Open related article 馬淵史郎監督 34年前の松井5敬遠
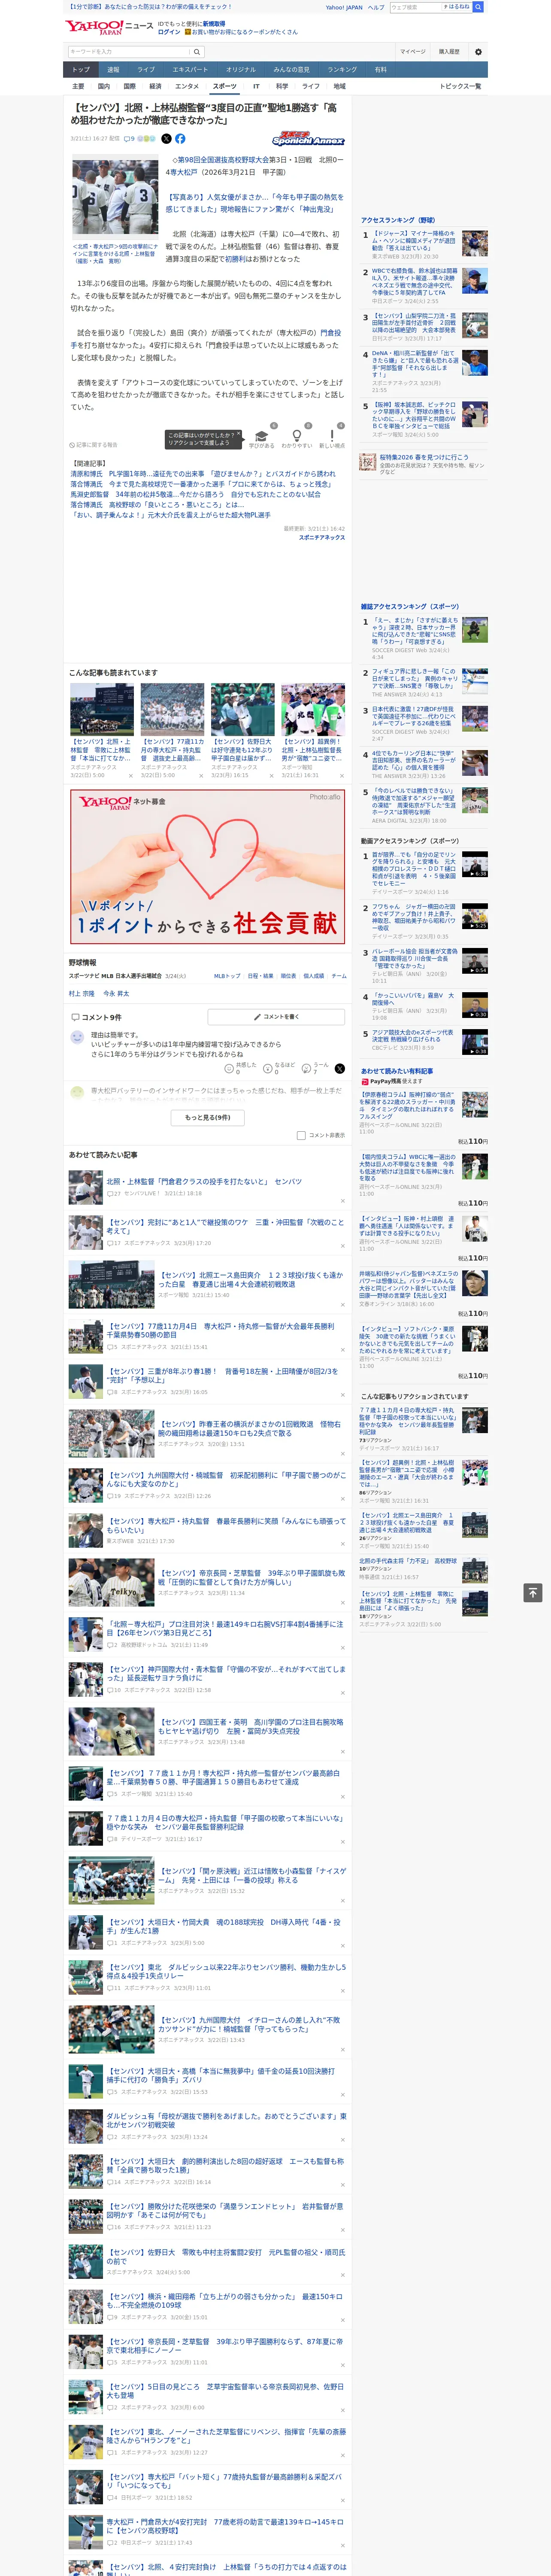Screen dimensions: 551x2576 [x=196, y=494]
